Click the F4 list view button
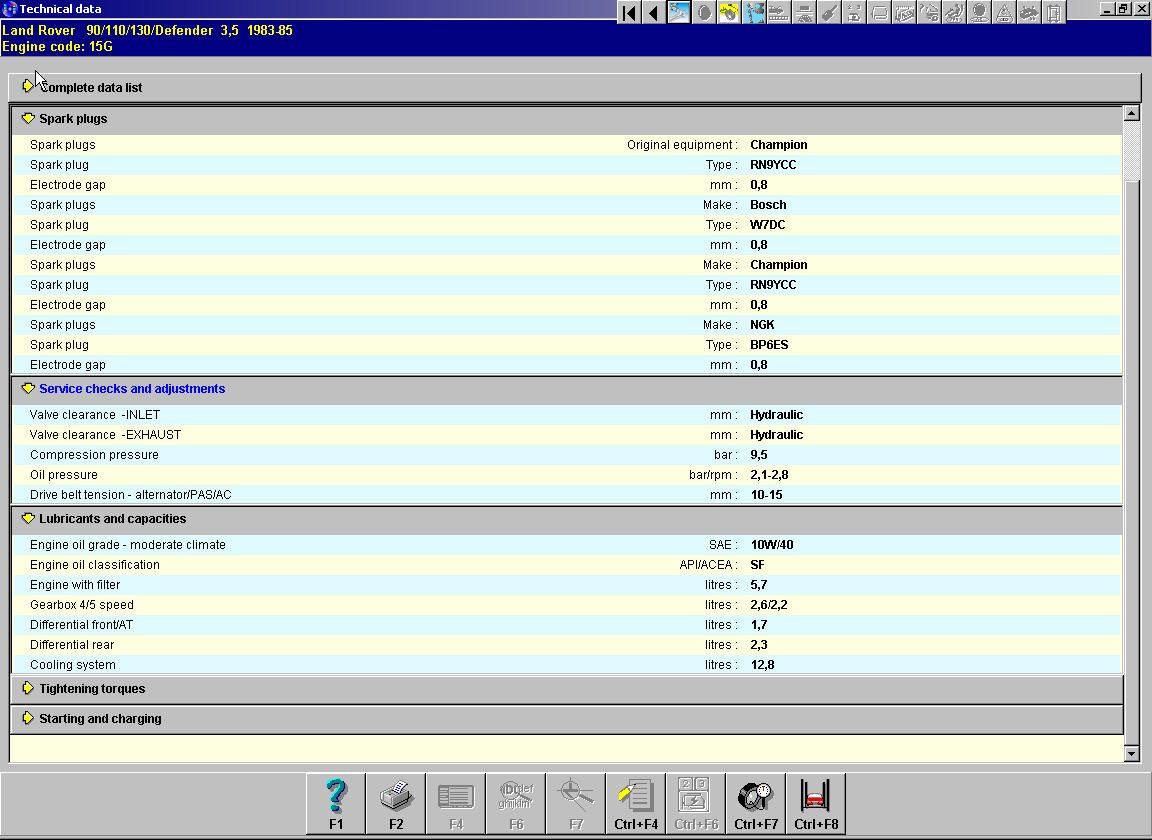This screenshot has width=1152, height=840. click(456, 803)
